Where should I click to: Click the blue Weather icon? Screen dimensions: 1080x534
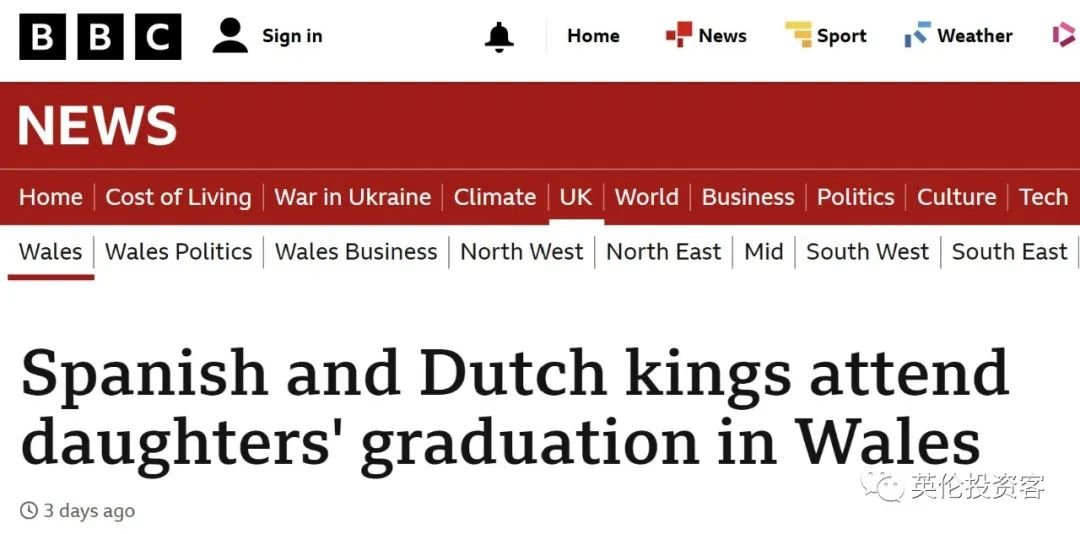click(917, 36)
